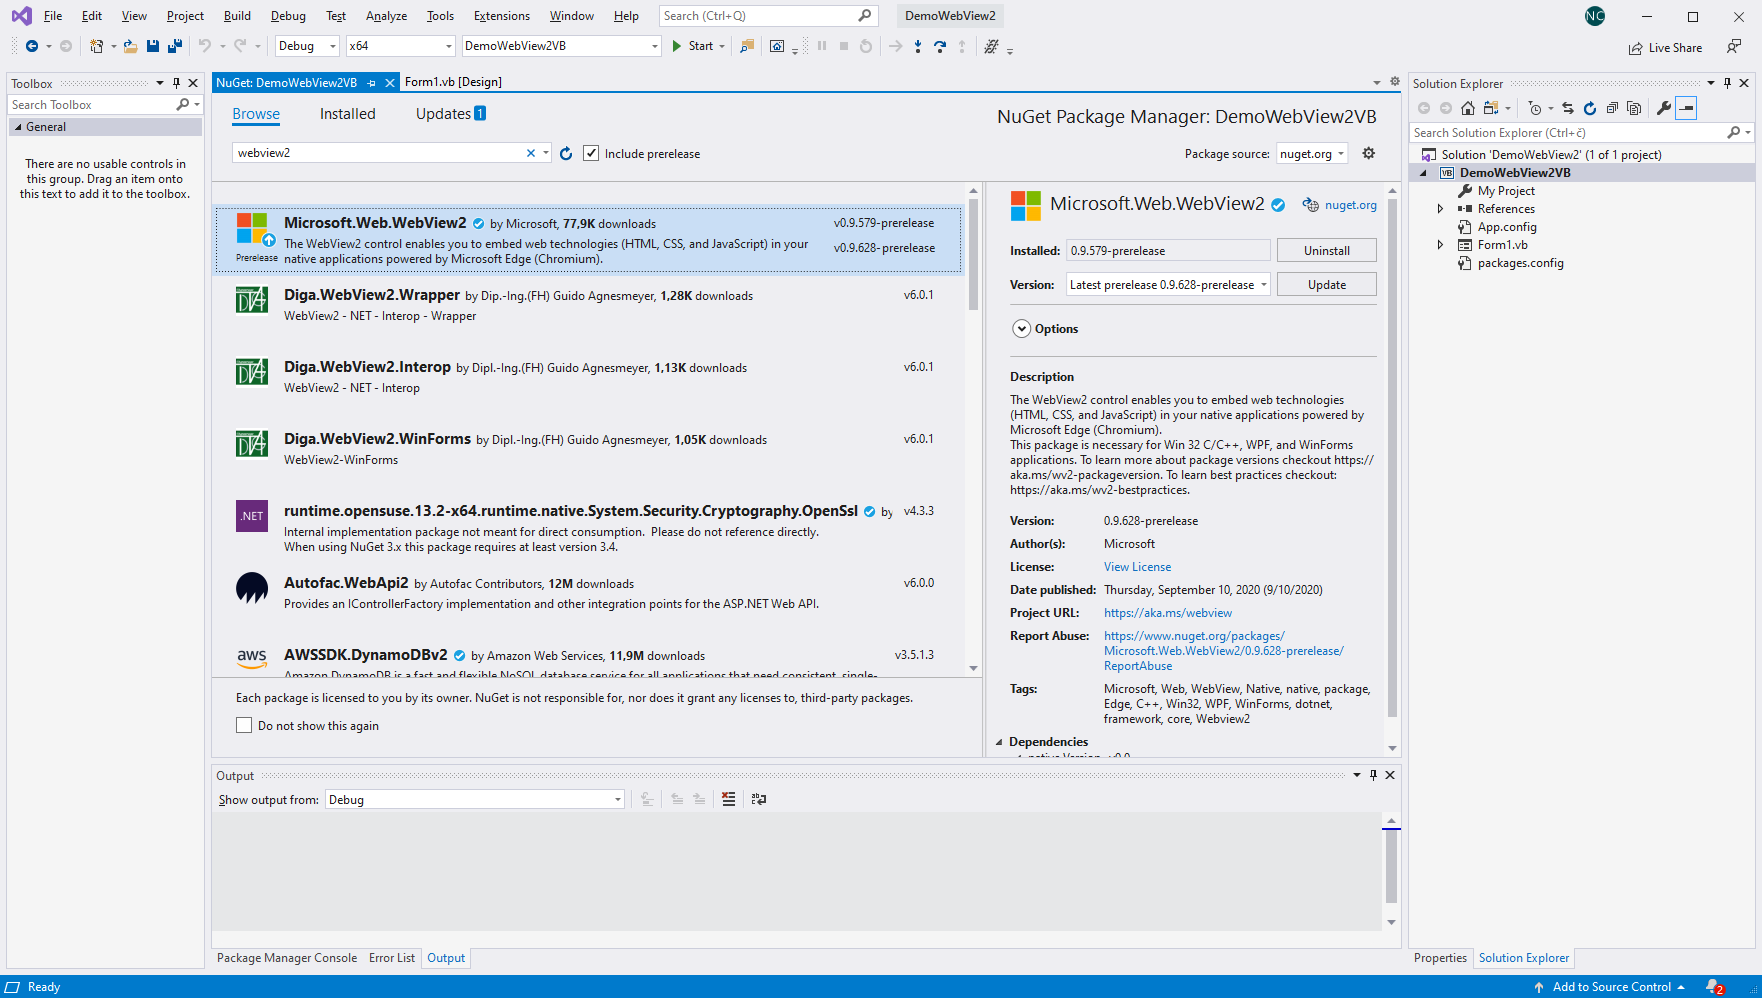Refresh NuGet package search results

tap(566, 153)
